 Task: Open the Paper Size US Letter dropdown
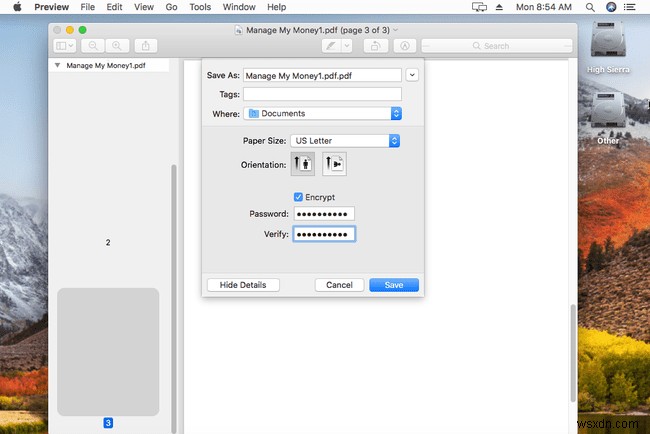click(x=345, y=141)
